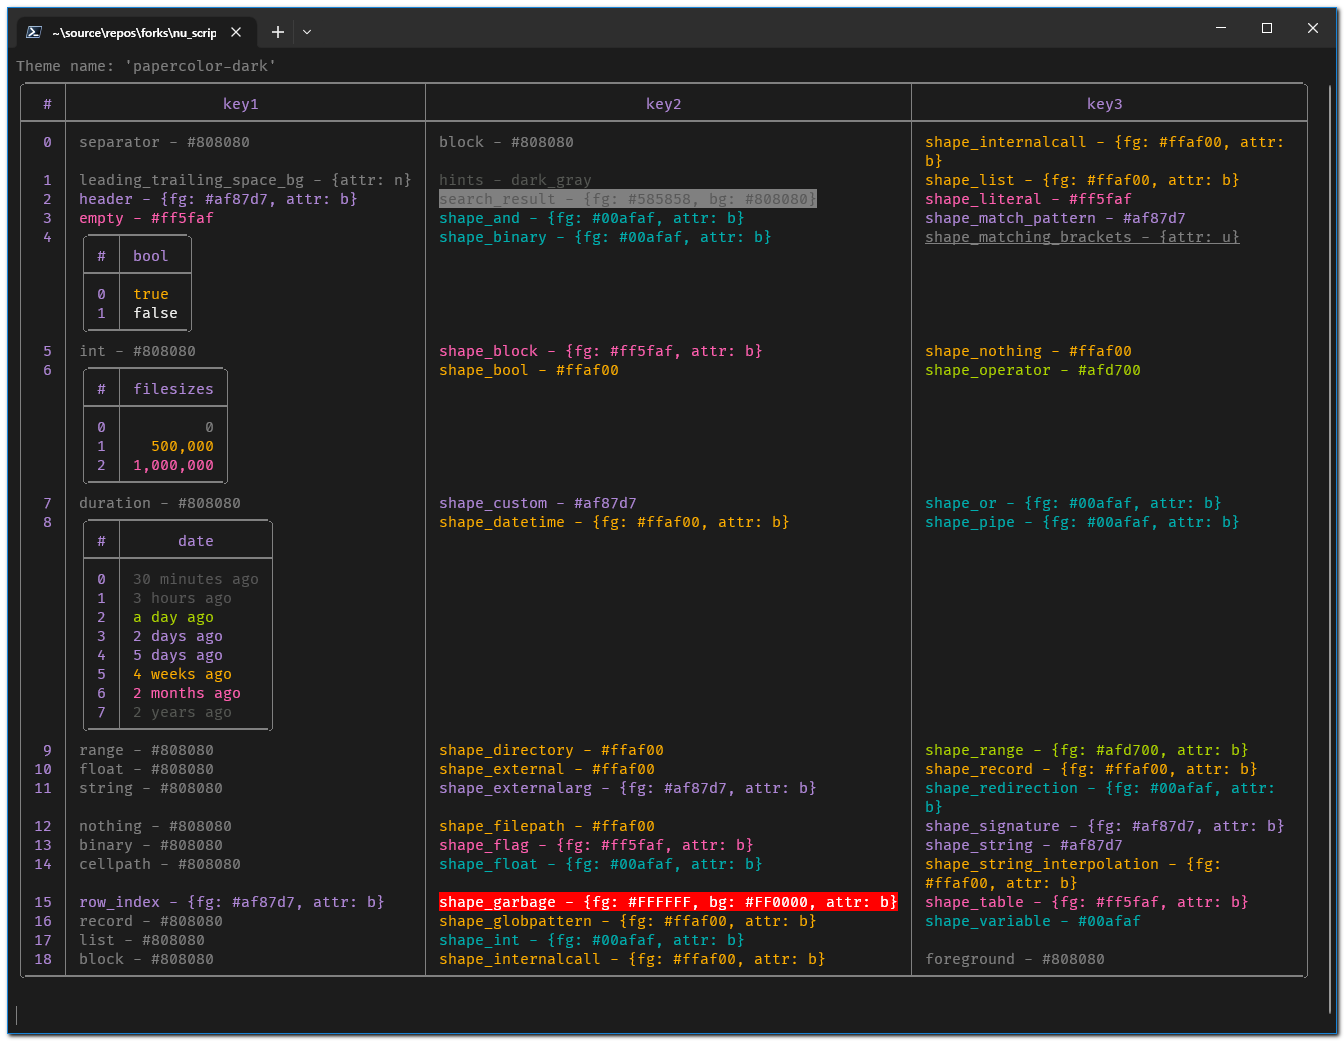Click the 'shape_flag' entry

point(596,845)
